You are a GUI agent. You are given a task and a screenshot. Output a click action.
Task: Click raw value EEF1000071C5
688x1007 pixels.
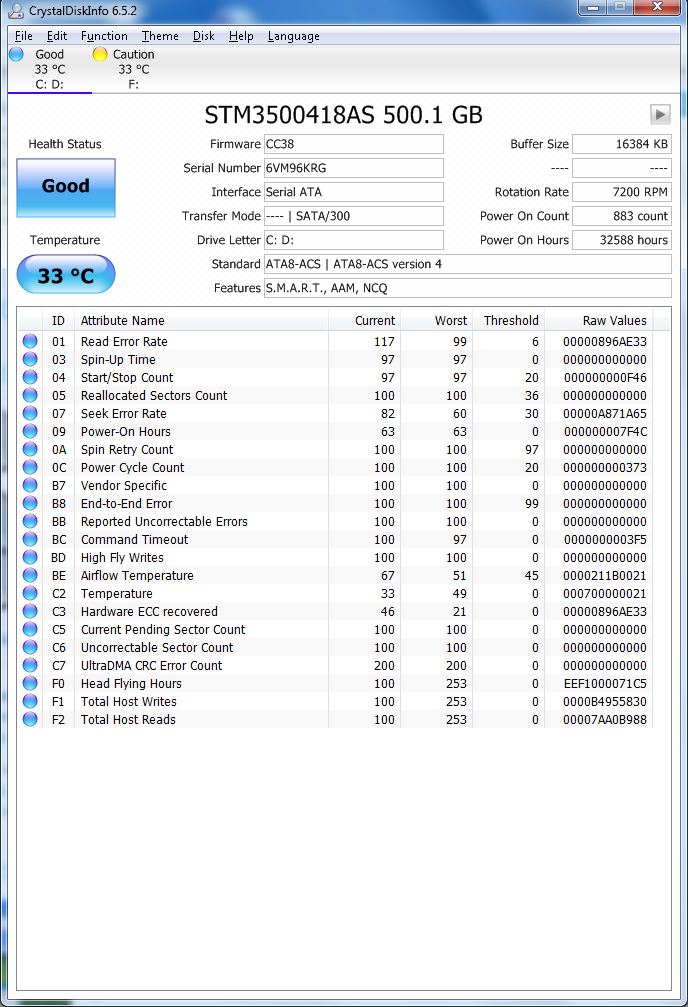(x=604, y=683)
